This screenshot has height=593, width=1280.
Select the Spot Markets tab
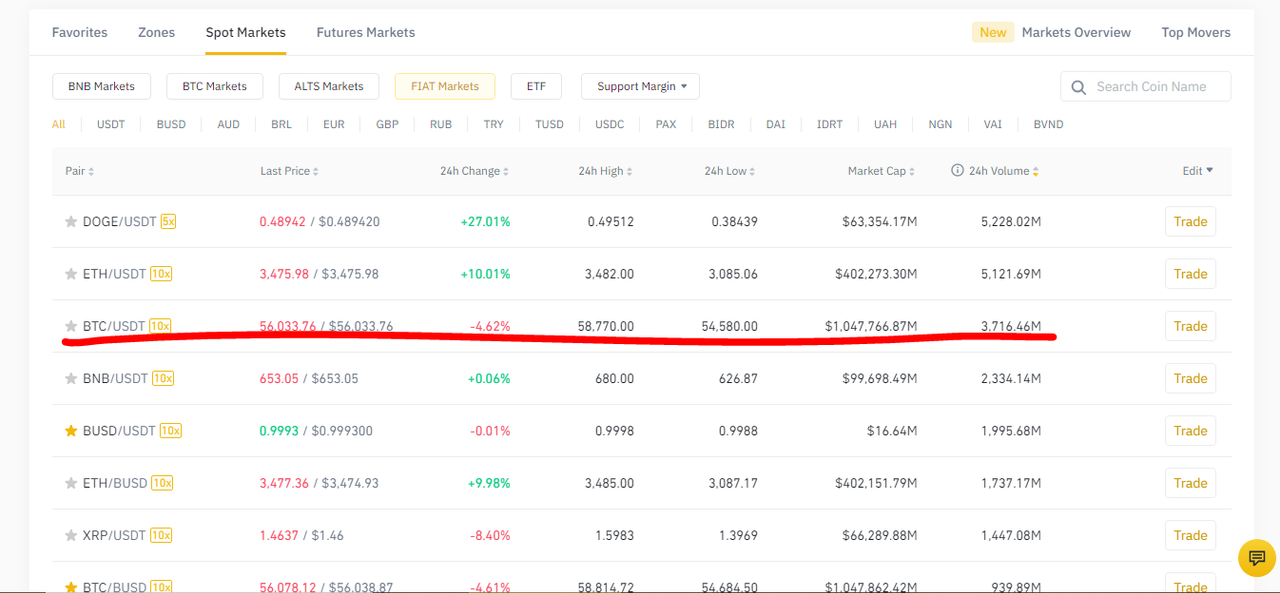[246, 32]
